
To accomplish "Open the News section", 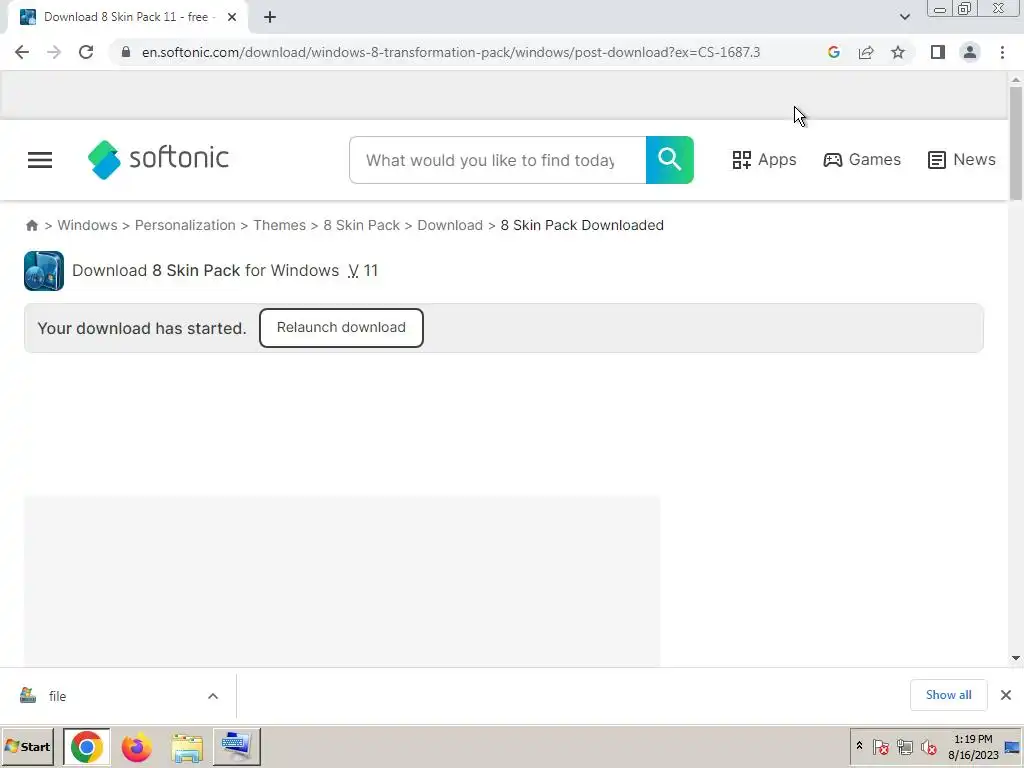I will [x=961, y=160].
